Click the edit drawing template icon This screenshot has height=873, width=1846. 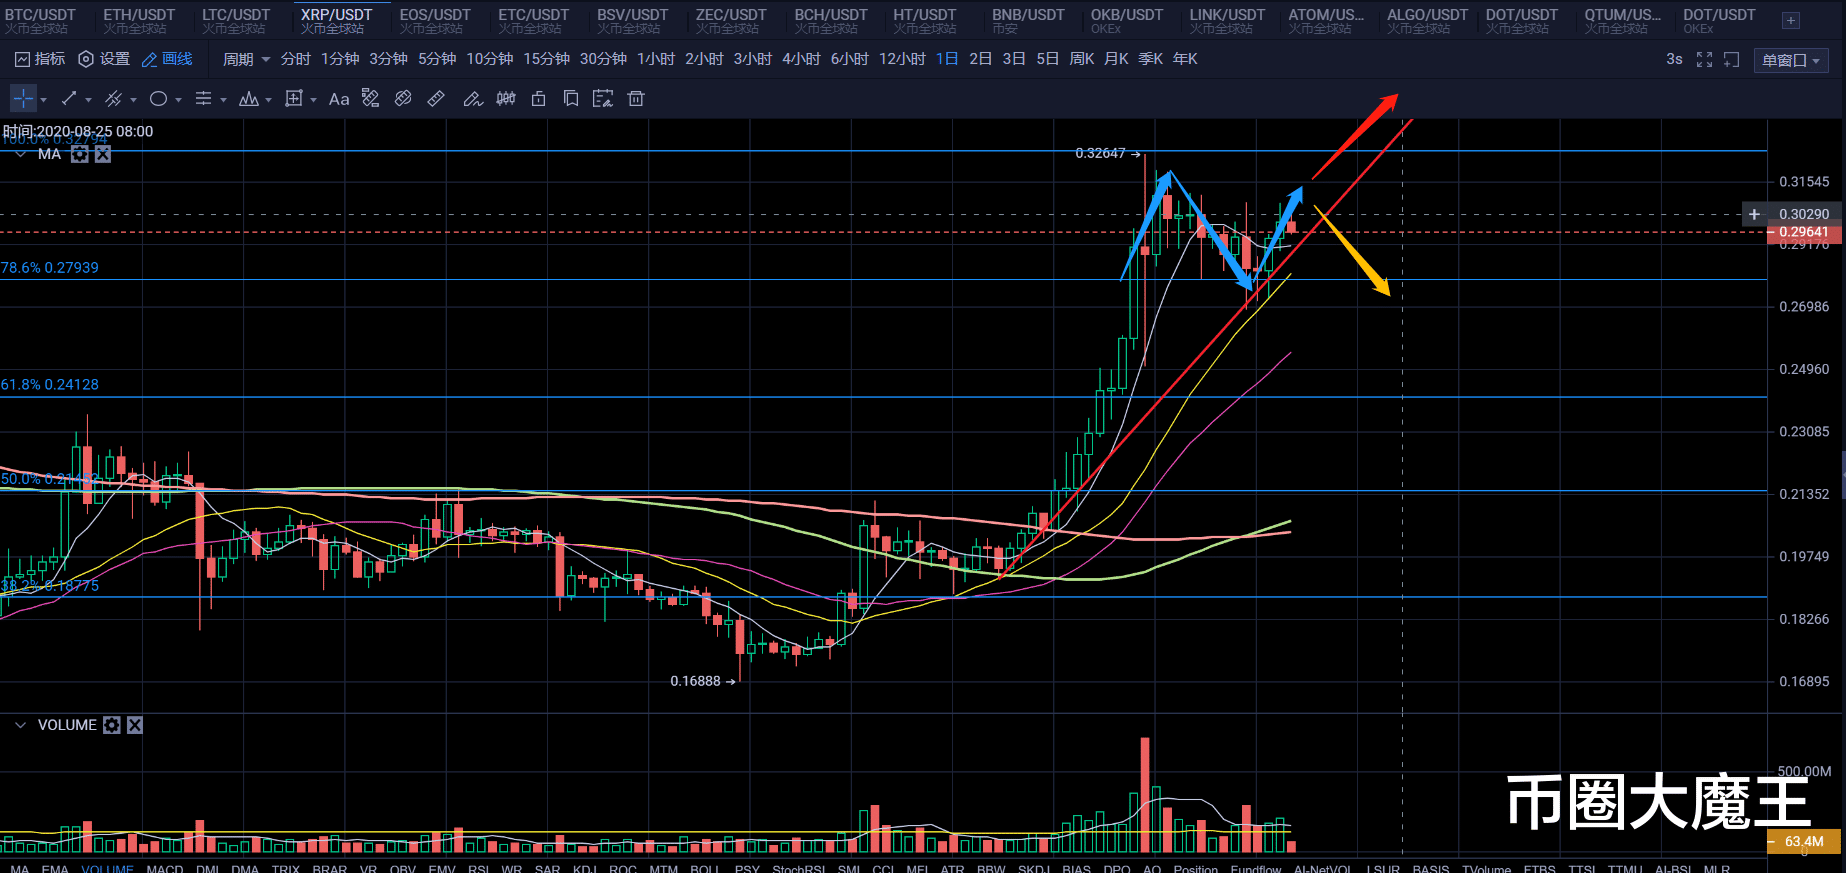603,99
